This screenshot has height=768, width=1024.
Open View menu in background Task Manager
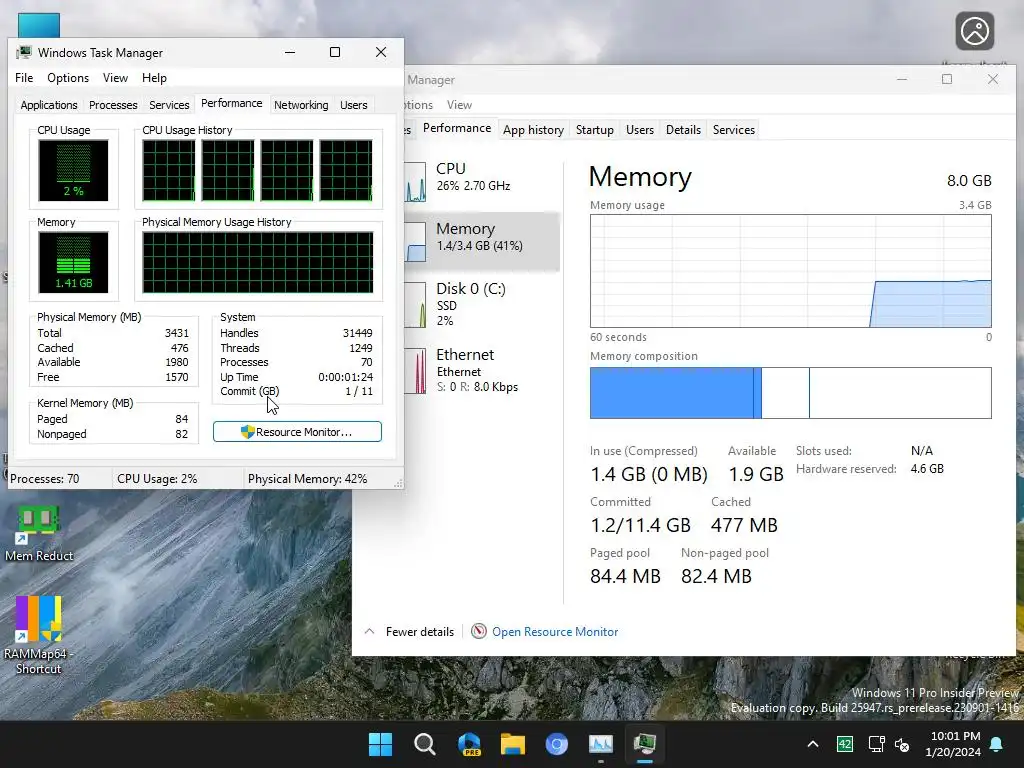459,104
